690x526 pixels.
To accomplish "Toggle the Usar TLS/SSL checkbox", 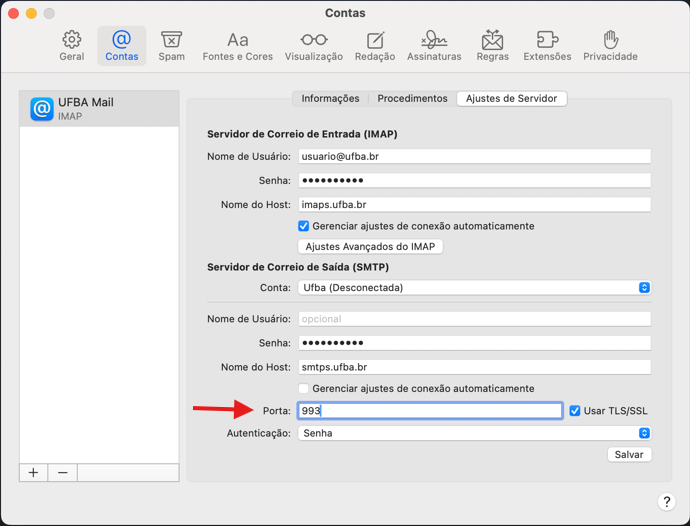I will tap(574, 411).
